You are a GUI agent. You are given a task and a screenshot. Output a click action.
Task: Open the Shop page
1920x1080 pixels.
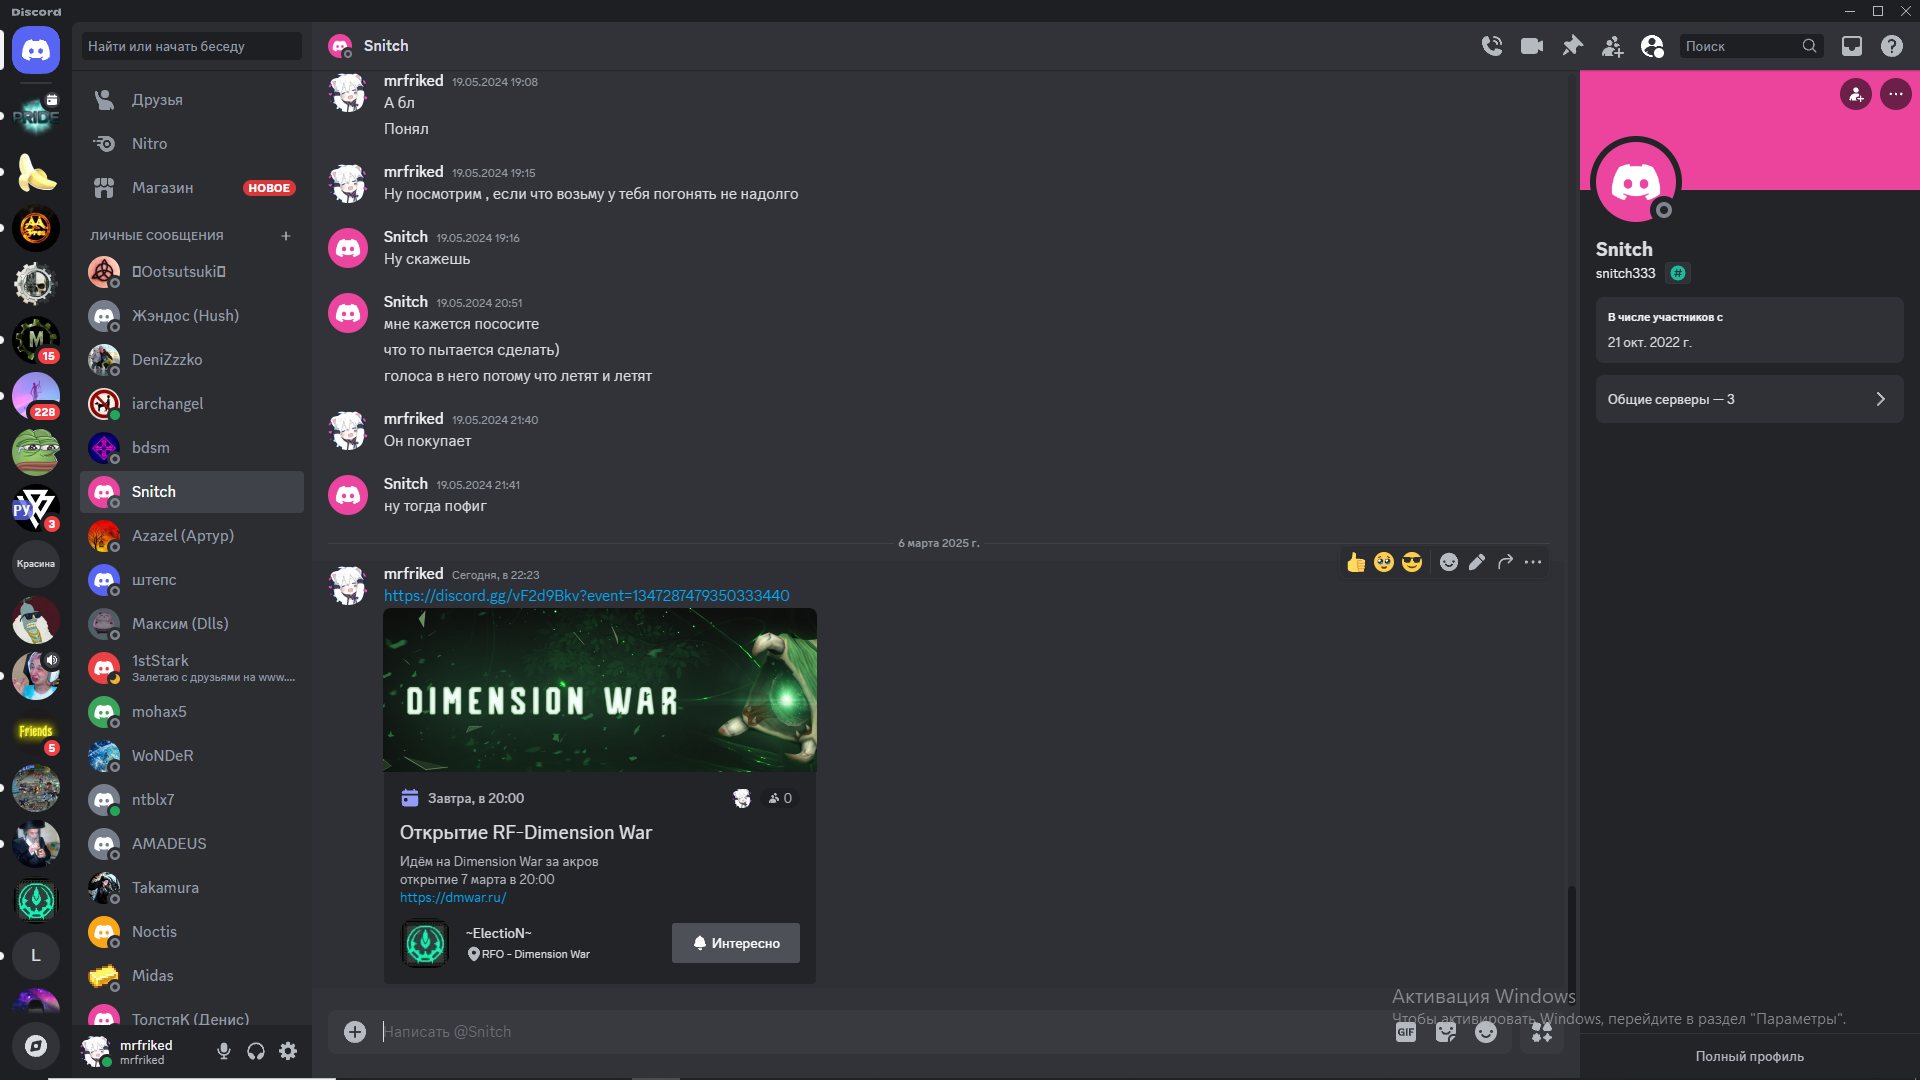[192, 188]
